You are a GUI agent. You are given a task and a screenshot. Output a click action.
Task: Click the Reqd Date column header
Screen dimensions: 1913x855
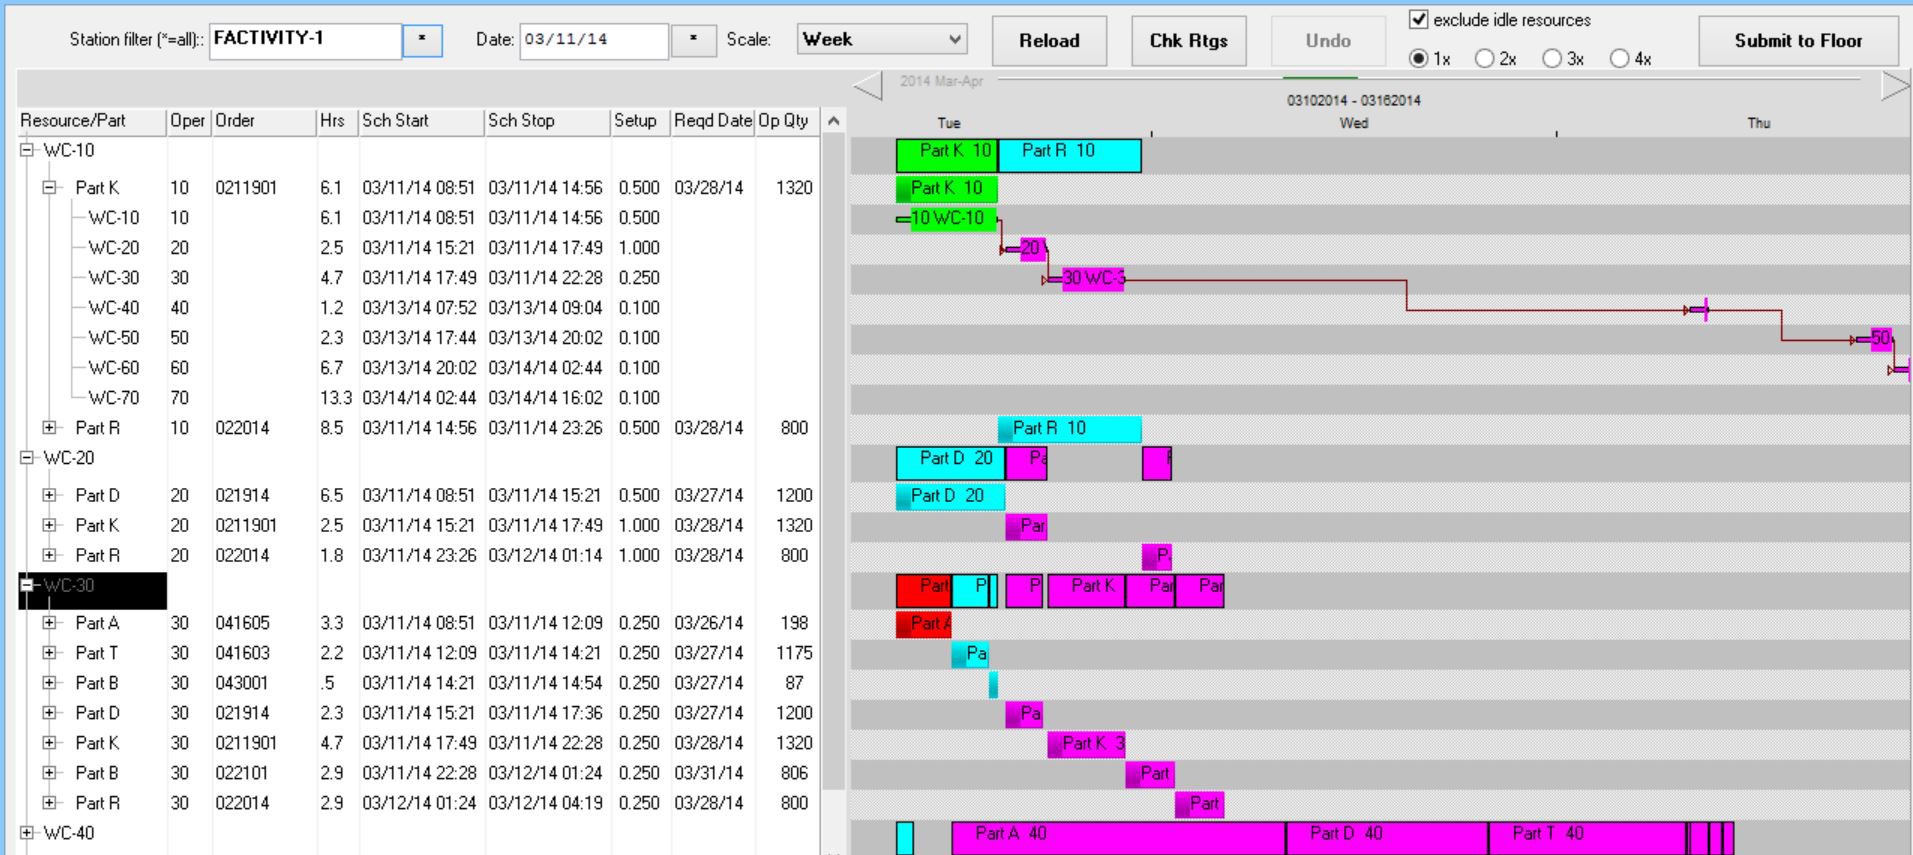(x=712, y=121)
